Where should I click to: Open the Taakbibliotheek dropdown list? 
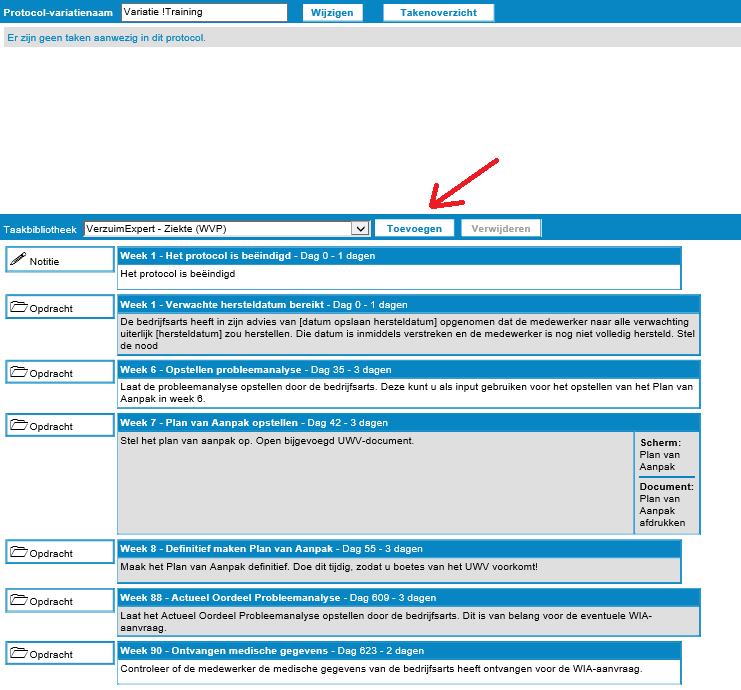[226, 228]
